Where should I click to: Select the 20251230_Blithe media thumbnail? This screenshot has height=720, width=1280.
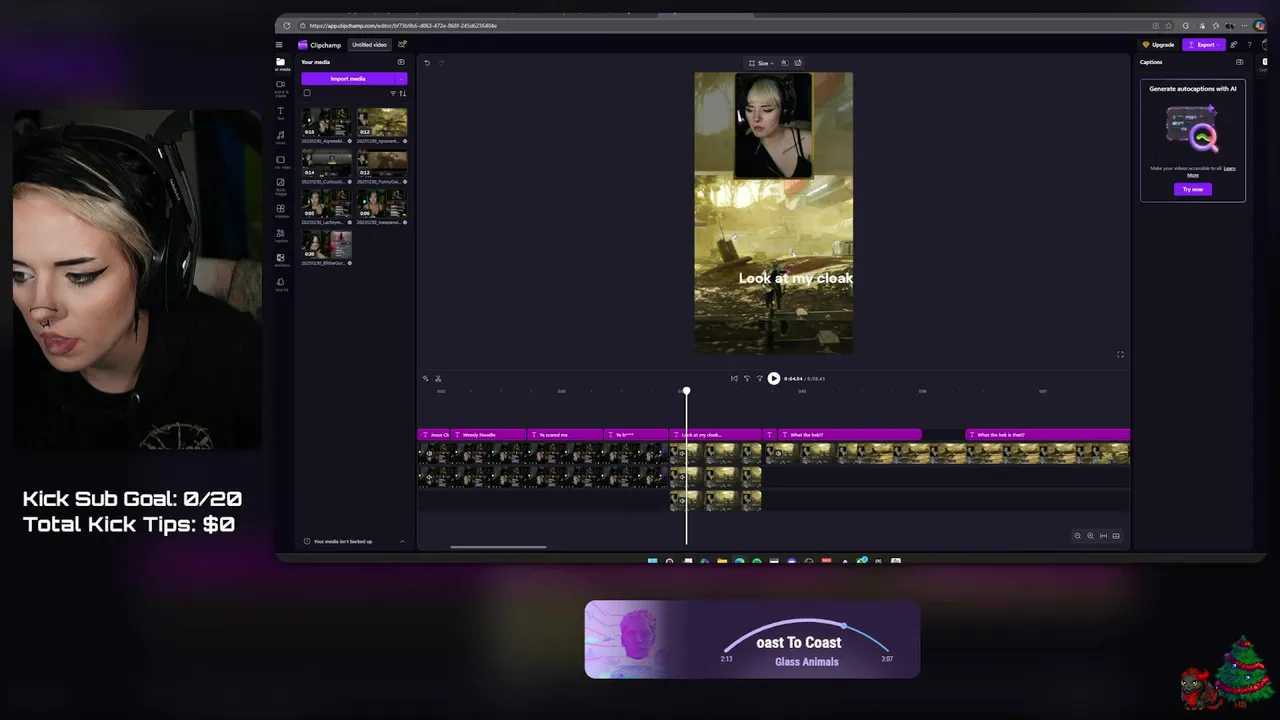pyautogui.click(x=327, y=244)
